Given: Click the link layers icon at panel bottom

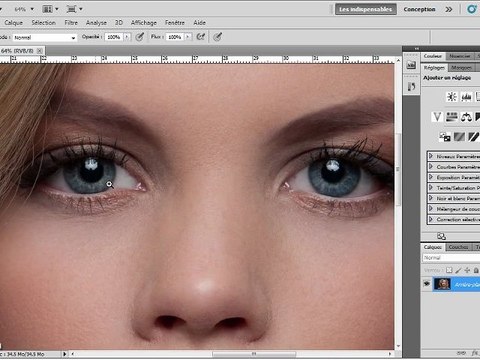Looking at the screenshot, I should click(461, 353).
